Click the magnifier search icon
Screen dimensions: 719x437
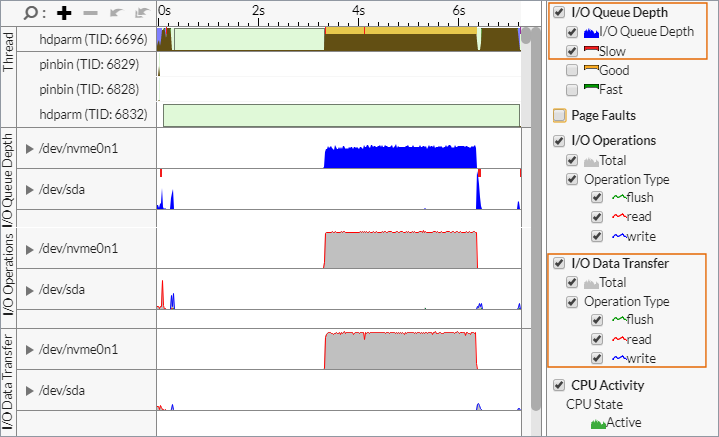point(34,13)
